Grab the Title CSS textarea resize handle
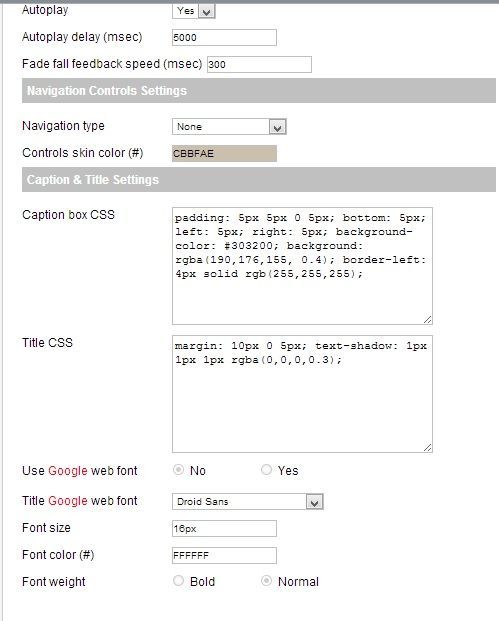 pyautogui.click(x=427, y=448)
